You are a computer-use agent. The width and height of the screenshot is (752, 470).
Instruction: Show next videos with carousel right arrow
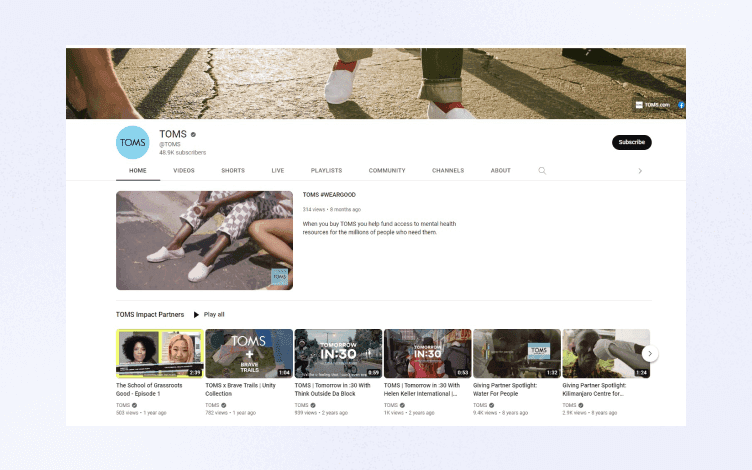(x=650, y=353)
